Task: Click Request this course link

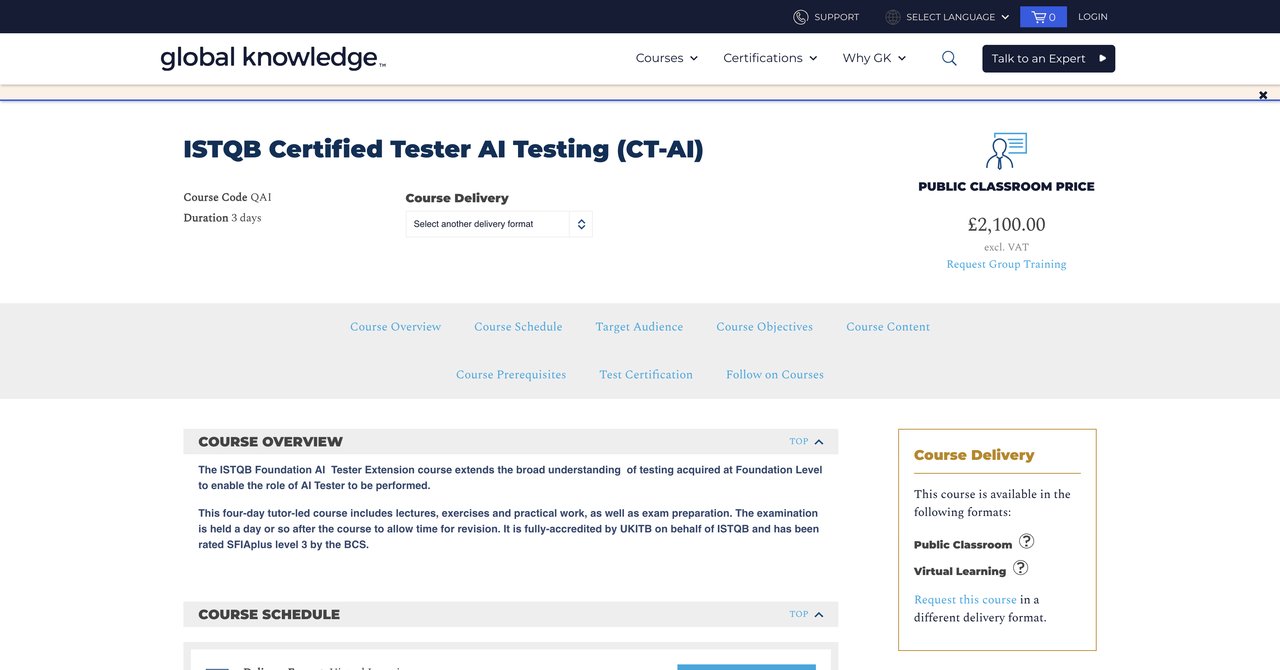Action: [x=965, y=600]
